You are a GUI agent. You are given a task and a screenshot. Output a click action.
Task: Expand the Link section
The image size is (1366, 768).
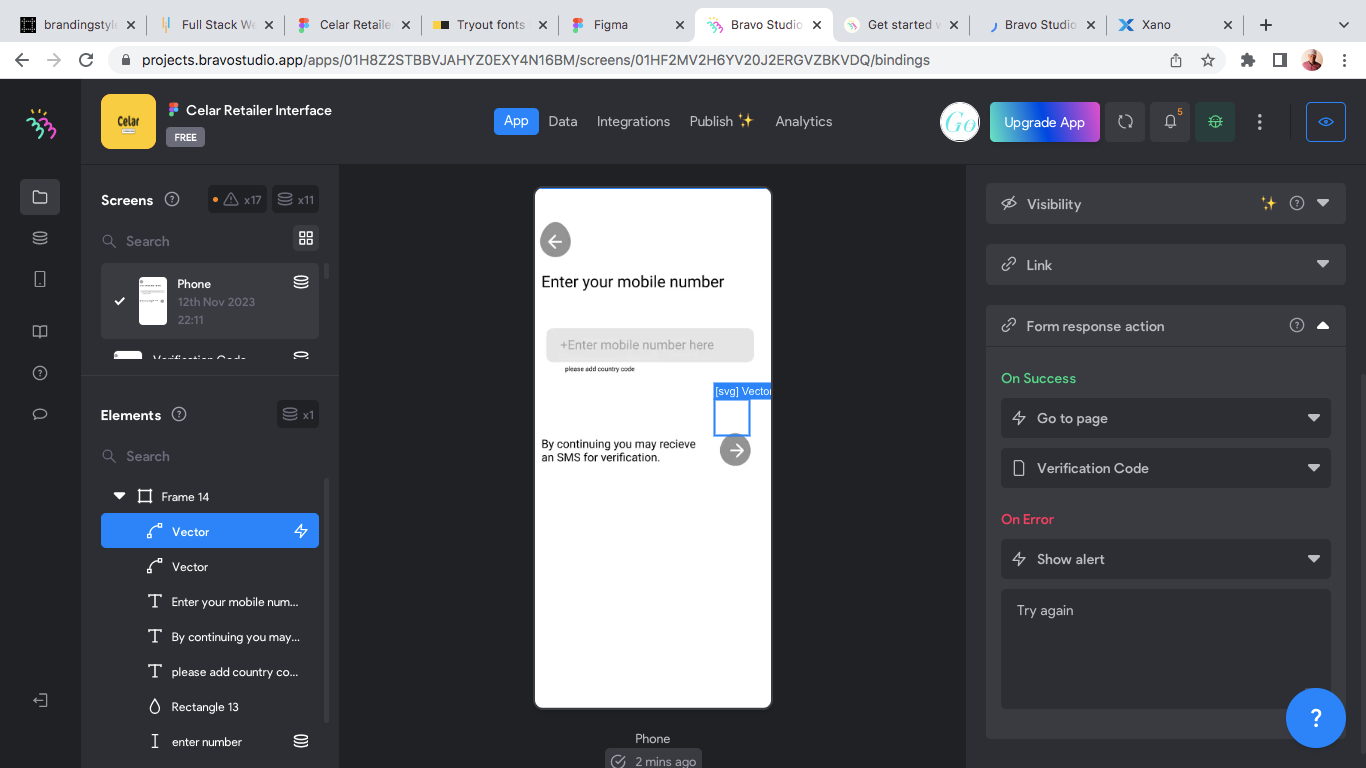click(x=1323, y=264)
